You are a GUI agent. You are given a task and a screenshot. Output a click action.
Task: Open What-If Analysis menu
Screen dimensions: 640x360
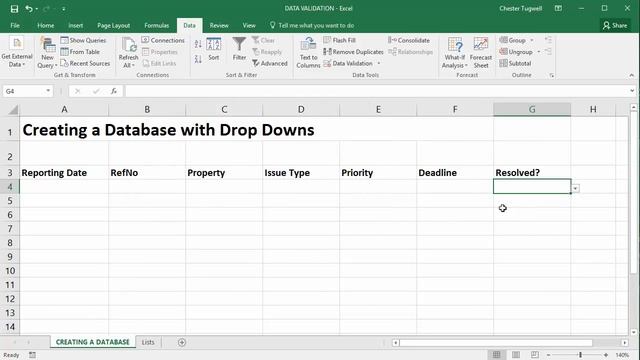pyautogui.click(x=455, y=53)
